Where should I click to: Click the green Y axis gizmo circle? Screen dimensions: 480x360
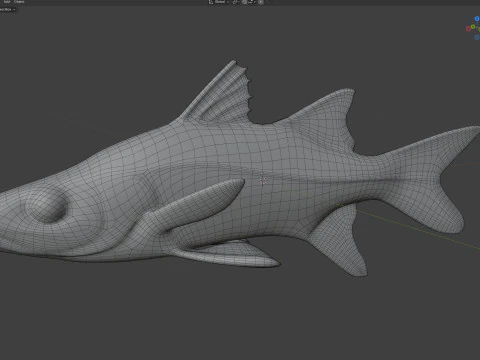[x=473, y=26]
